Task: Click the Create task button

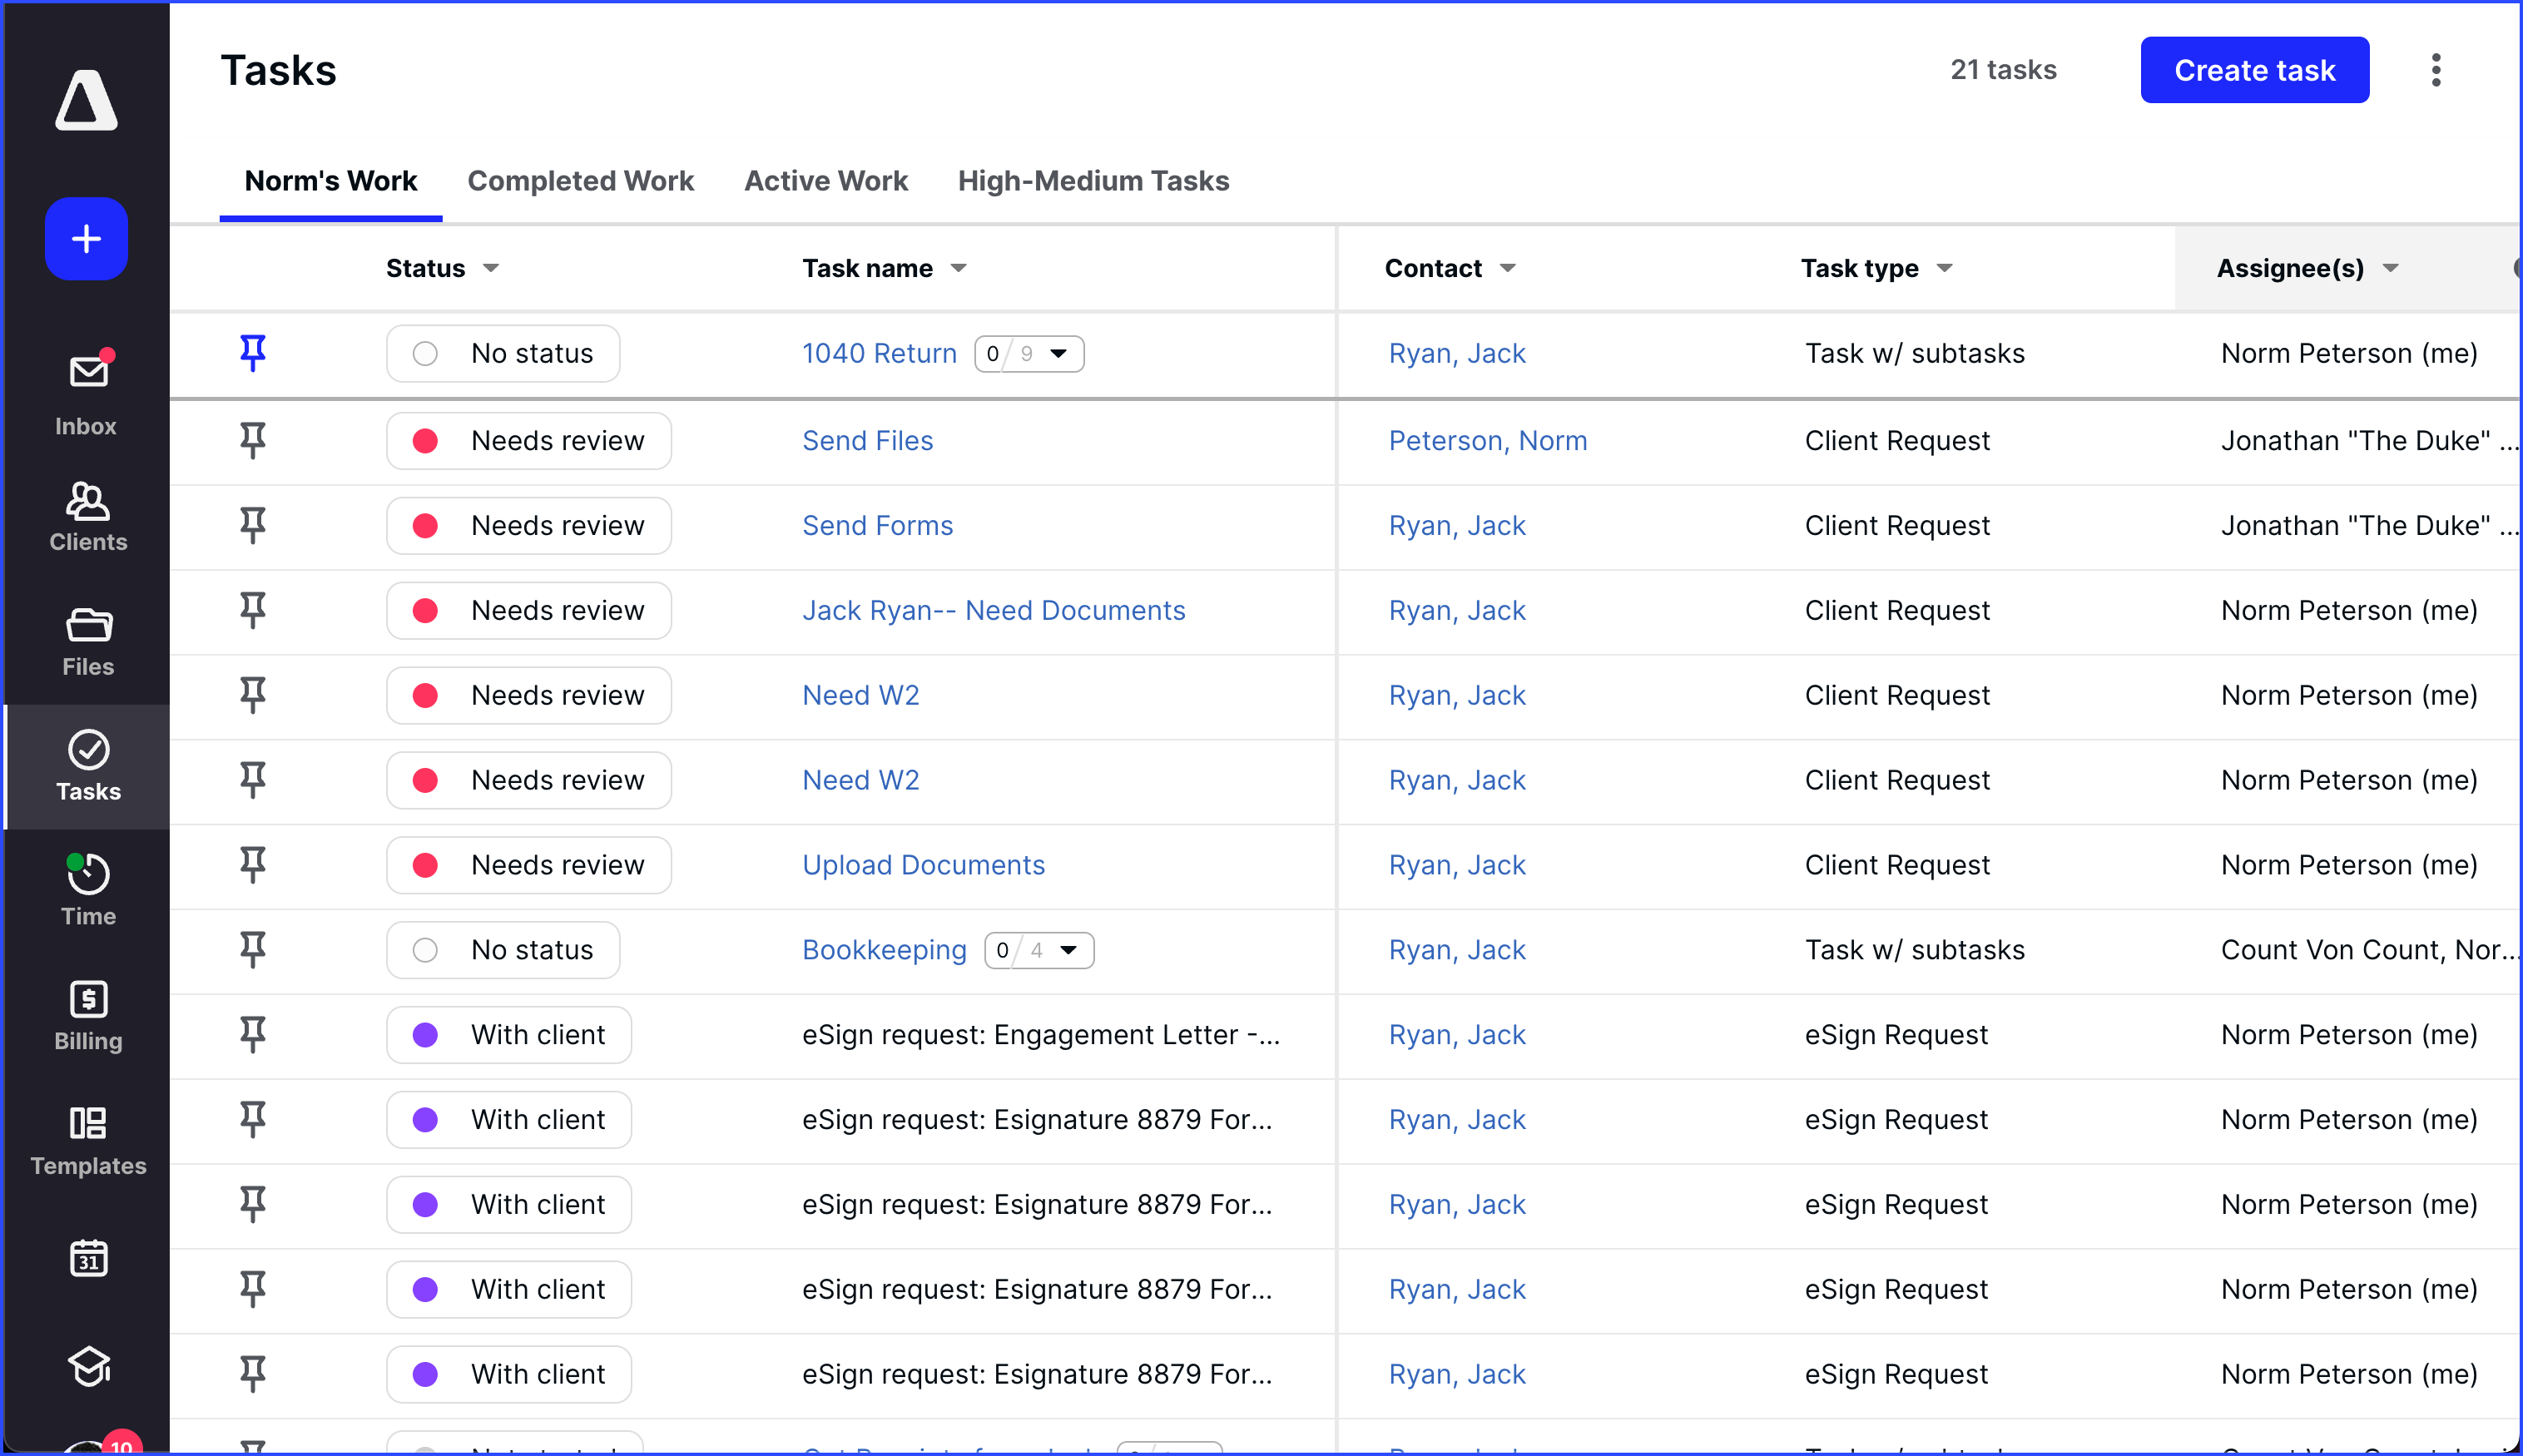Action: pyautogui.click(x=2254, y=70)
